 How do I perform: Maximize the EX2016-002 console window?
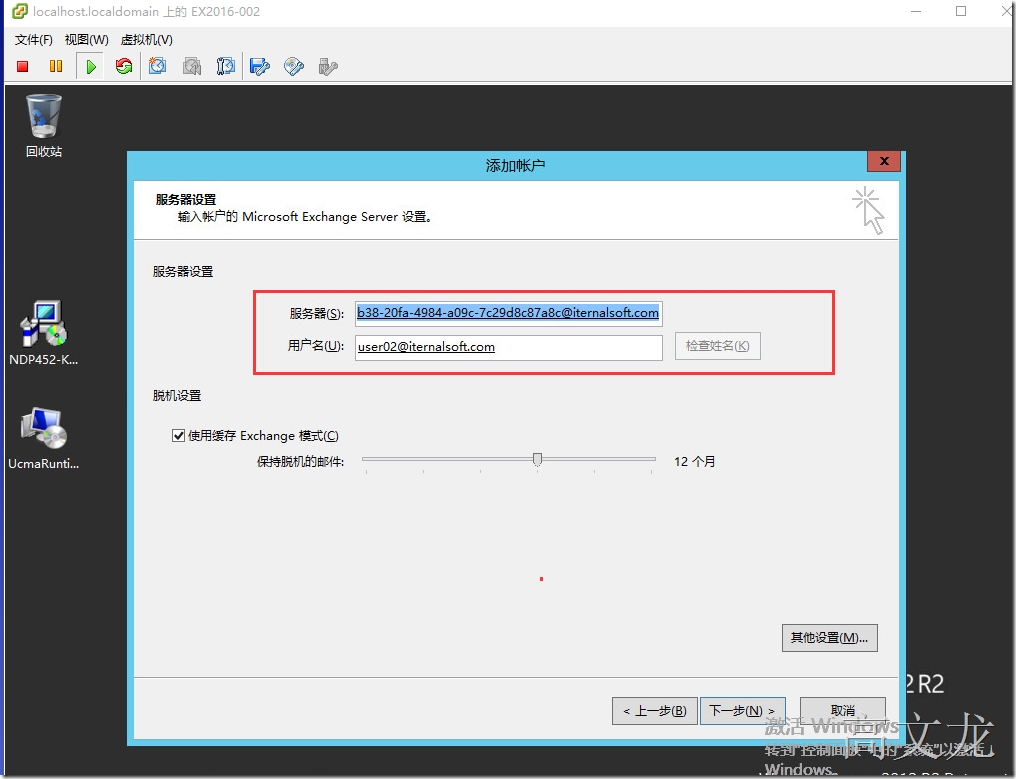961,11
